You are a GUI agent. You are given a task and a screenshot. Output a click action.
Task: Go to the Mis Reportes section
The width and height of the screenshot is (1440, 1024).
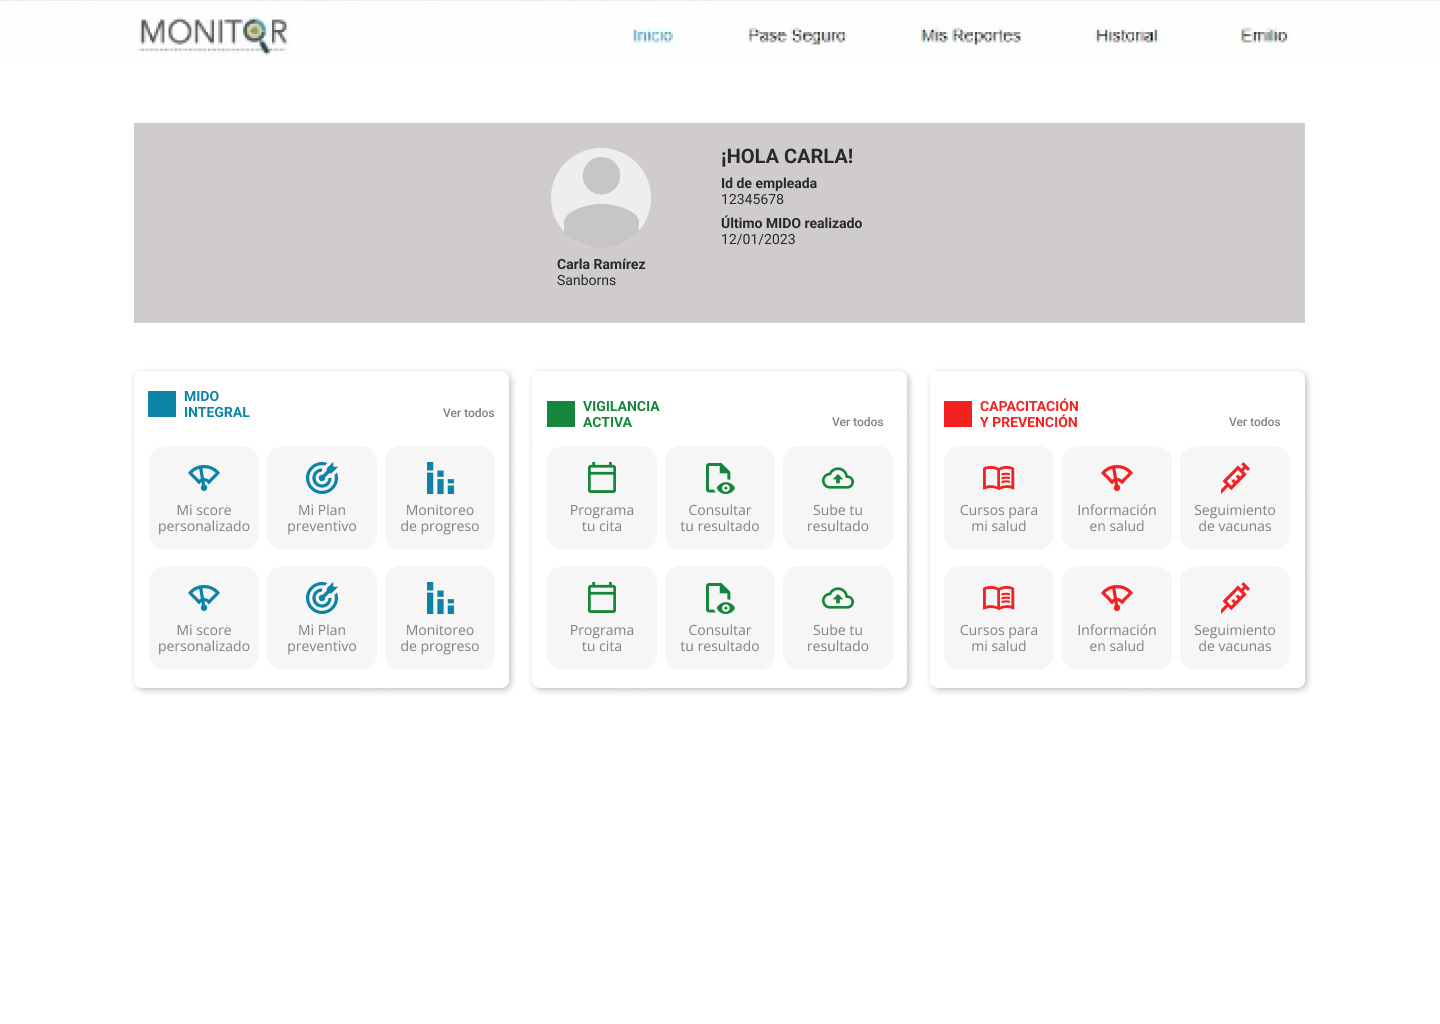[x=970, y=36]
